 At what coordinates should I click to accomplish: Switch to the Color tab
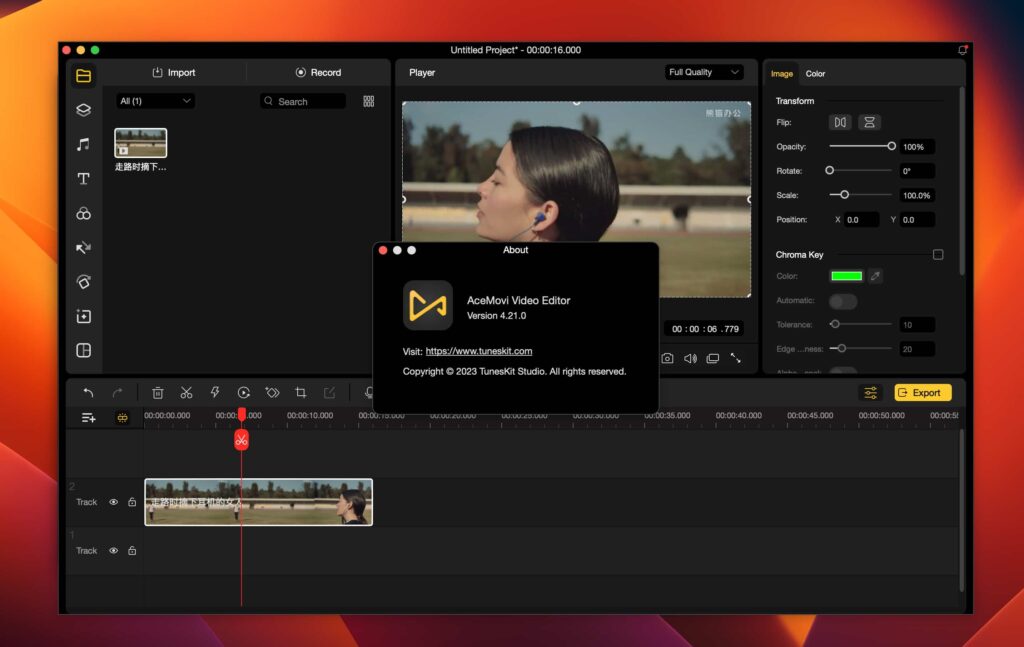click(x=816, y=73)
